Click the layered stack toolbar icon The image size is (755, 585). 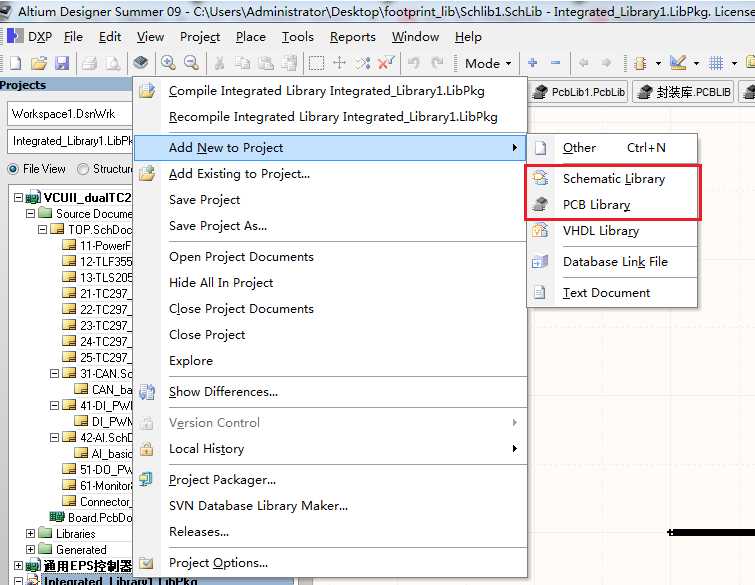[x=141, y=62]
